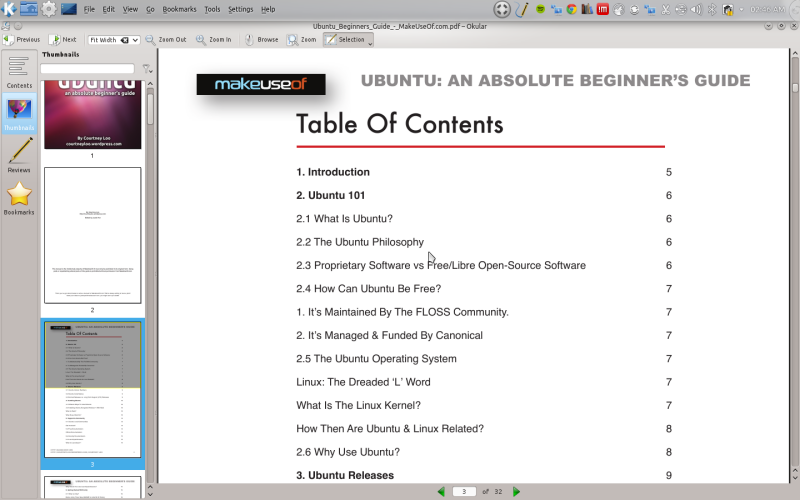Click Zoom Out in the toolbar

(166, 39)
